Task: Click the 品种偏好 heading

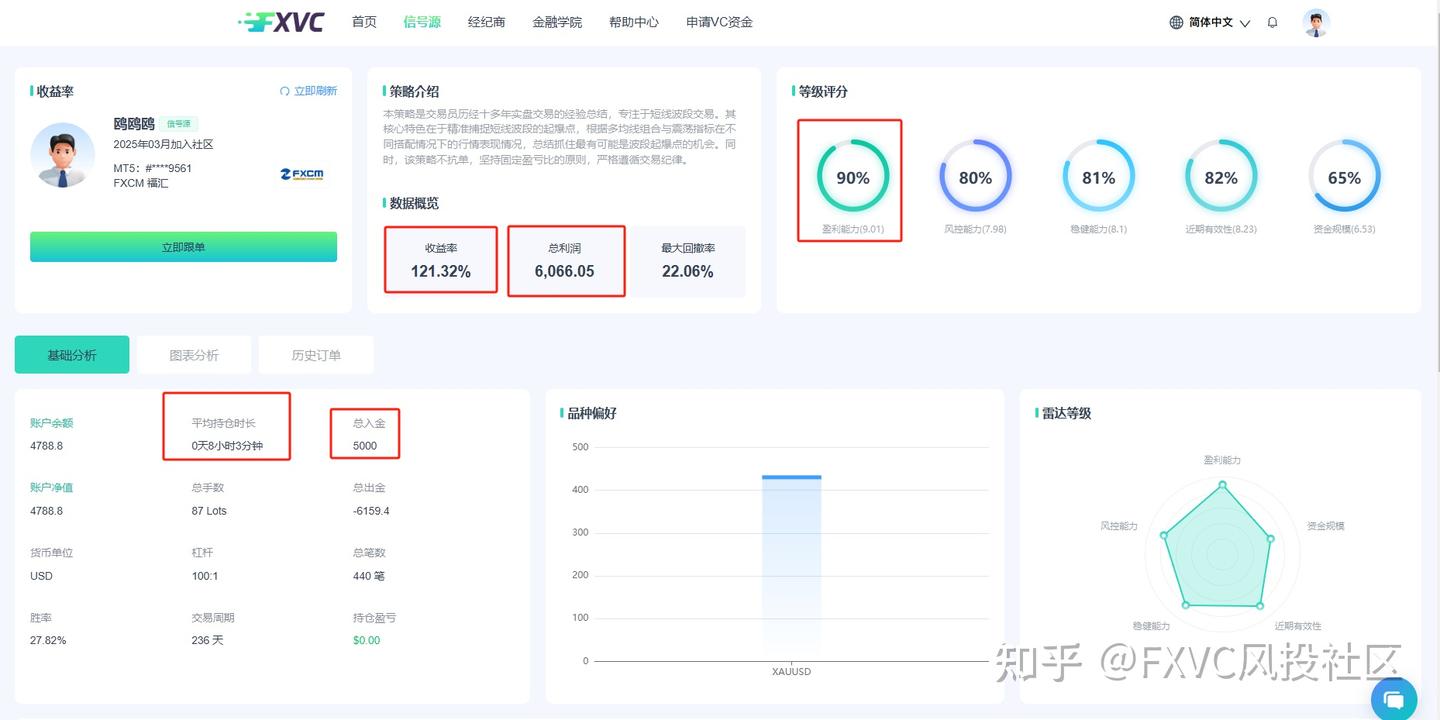Action: [592, 413]
